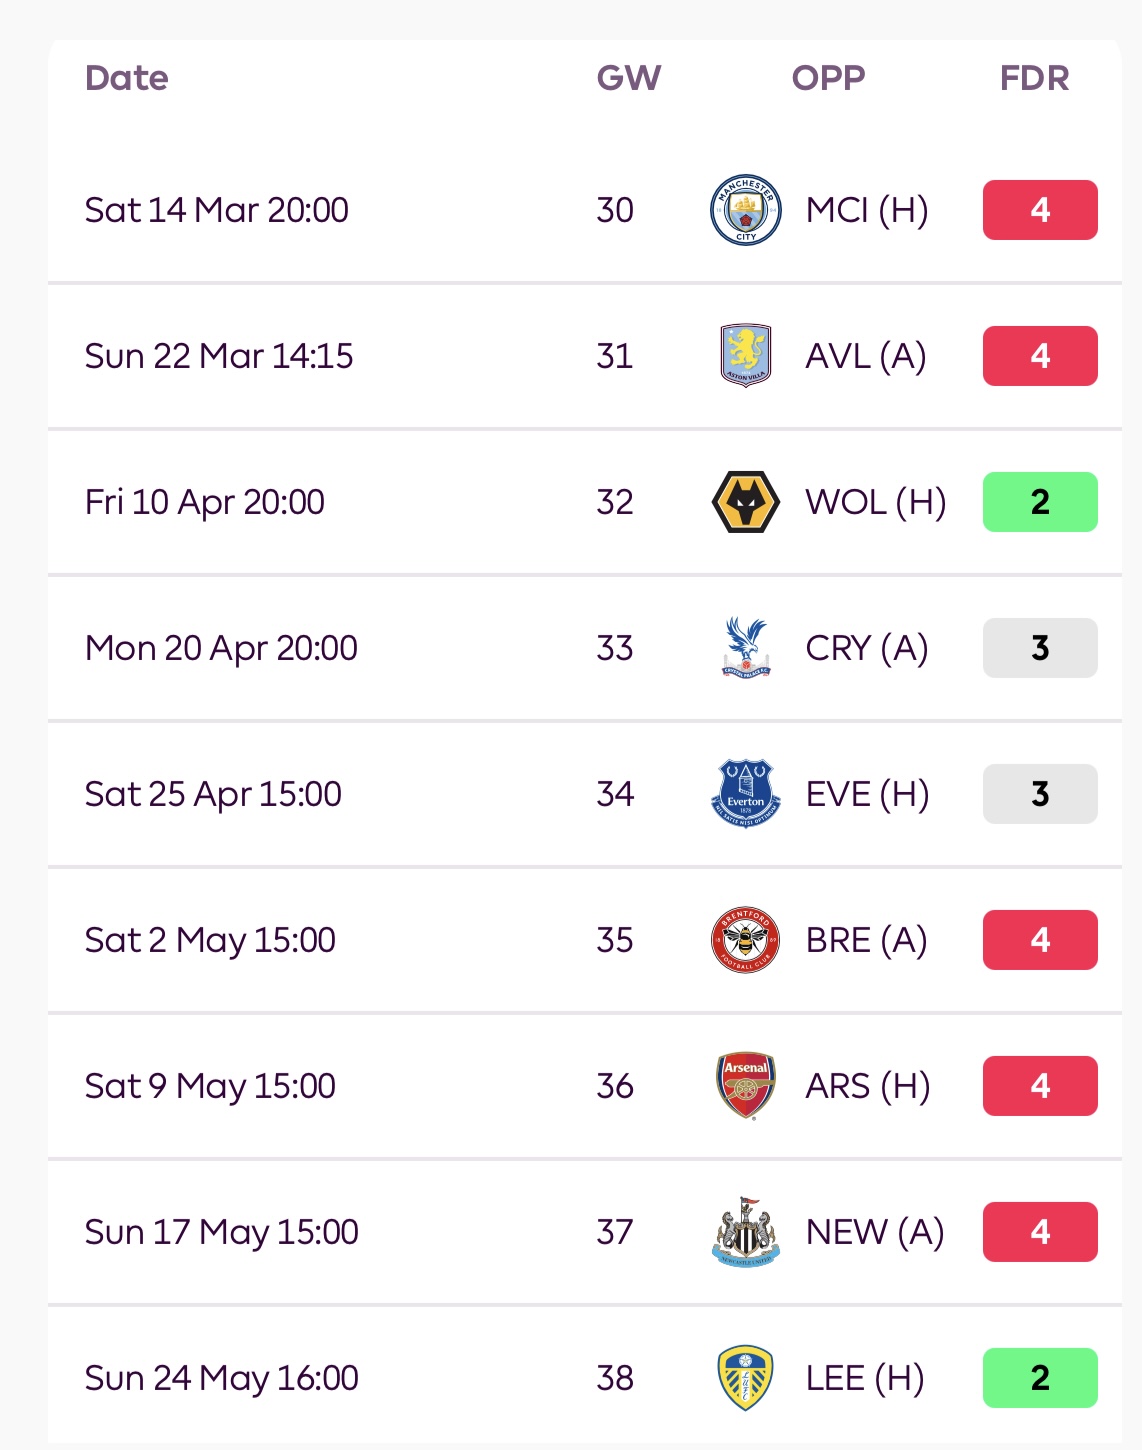Select the AVL (A) opponent label
This screenshot has height=1450, width=1142.
pos(866,356)
